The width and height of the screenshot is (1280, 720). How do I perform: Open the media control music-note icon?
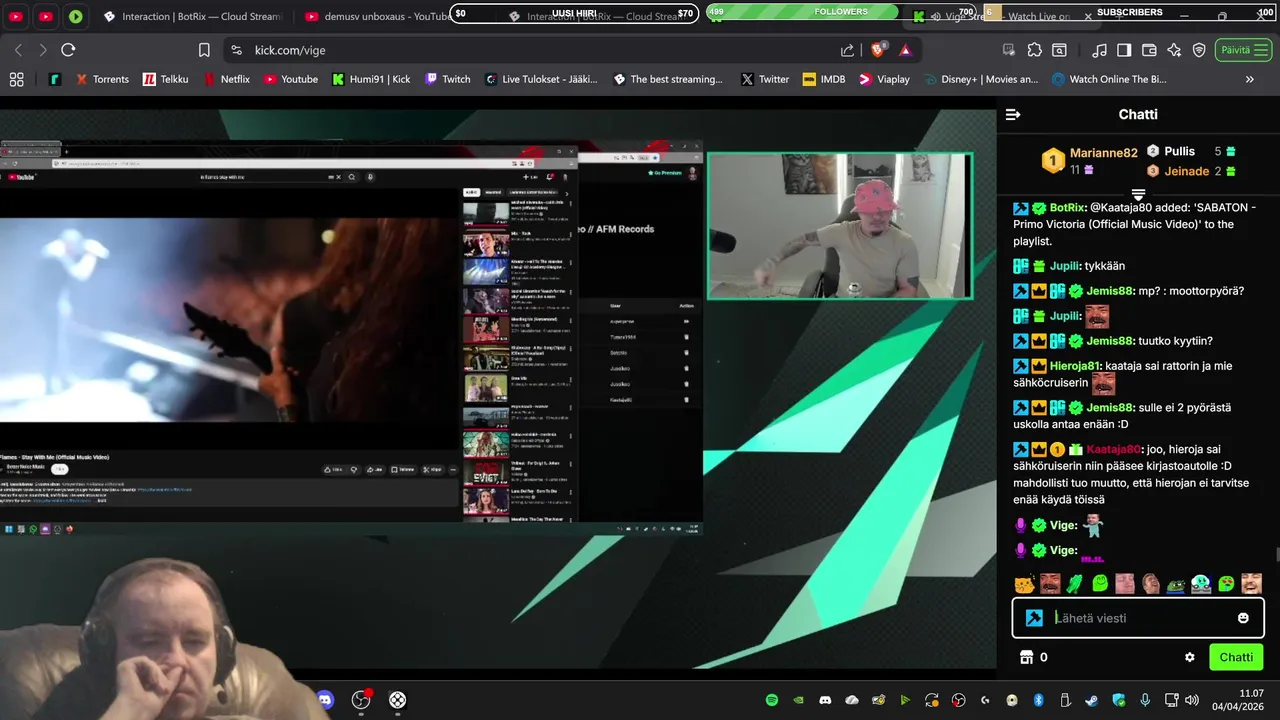1099,50
